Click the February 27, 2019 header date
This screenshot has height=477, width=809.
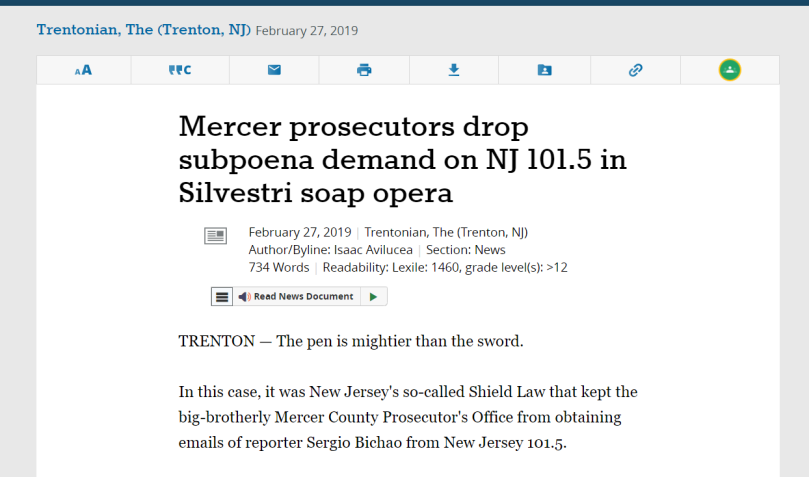tap(306, 31)
